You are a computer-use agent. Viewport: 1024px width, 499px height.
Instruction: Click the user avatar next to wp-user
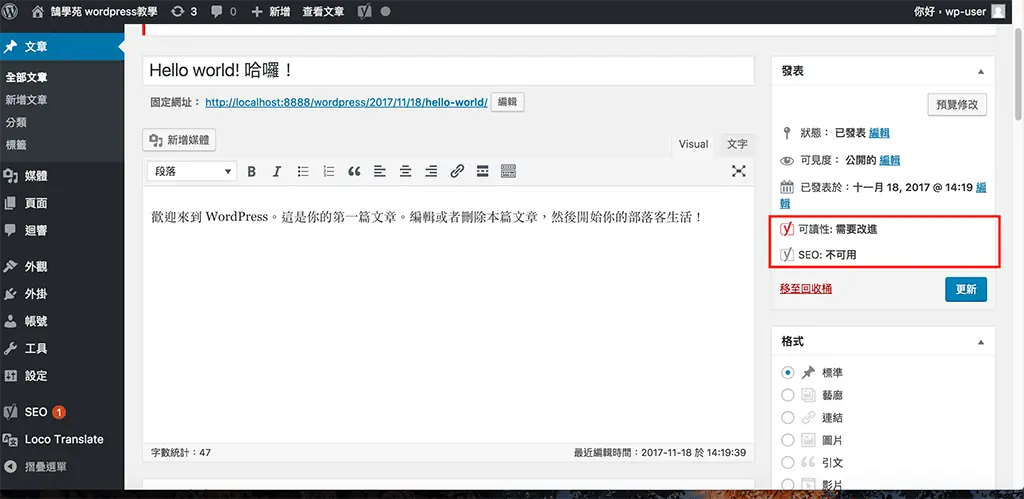coord(998,11)
